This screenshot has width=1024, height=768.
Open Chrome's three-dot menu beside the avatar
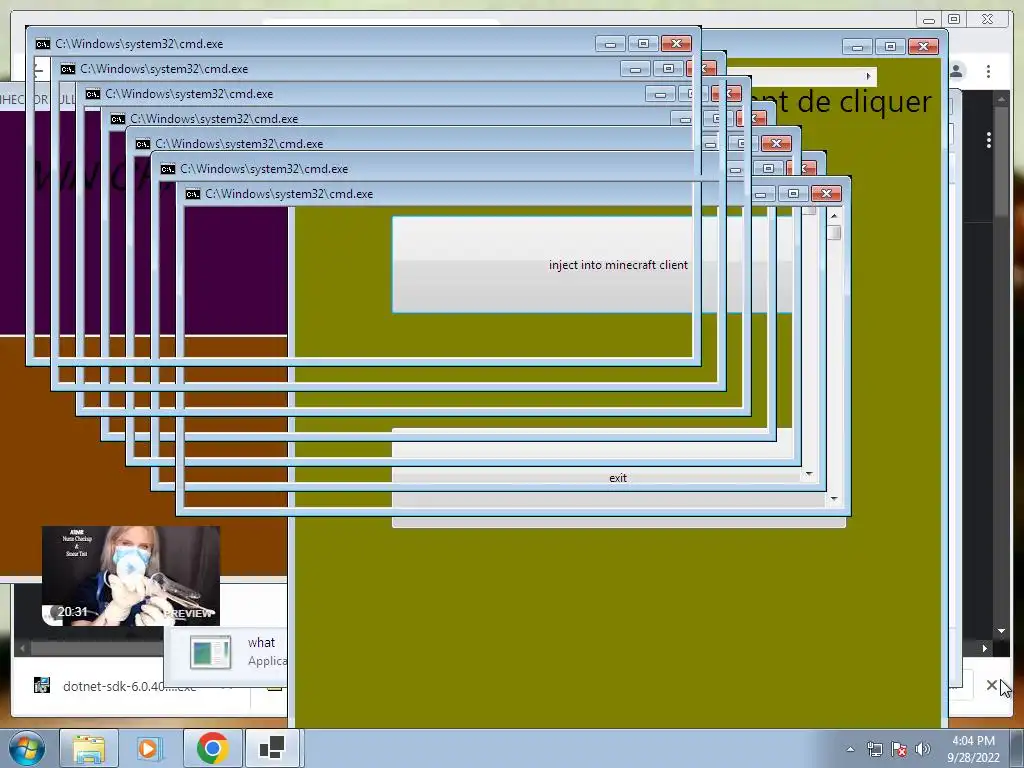tap(989, 71)
